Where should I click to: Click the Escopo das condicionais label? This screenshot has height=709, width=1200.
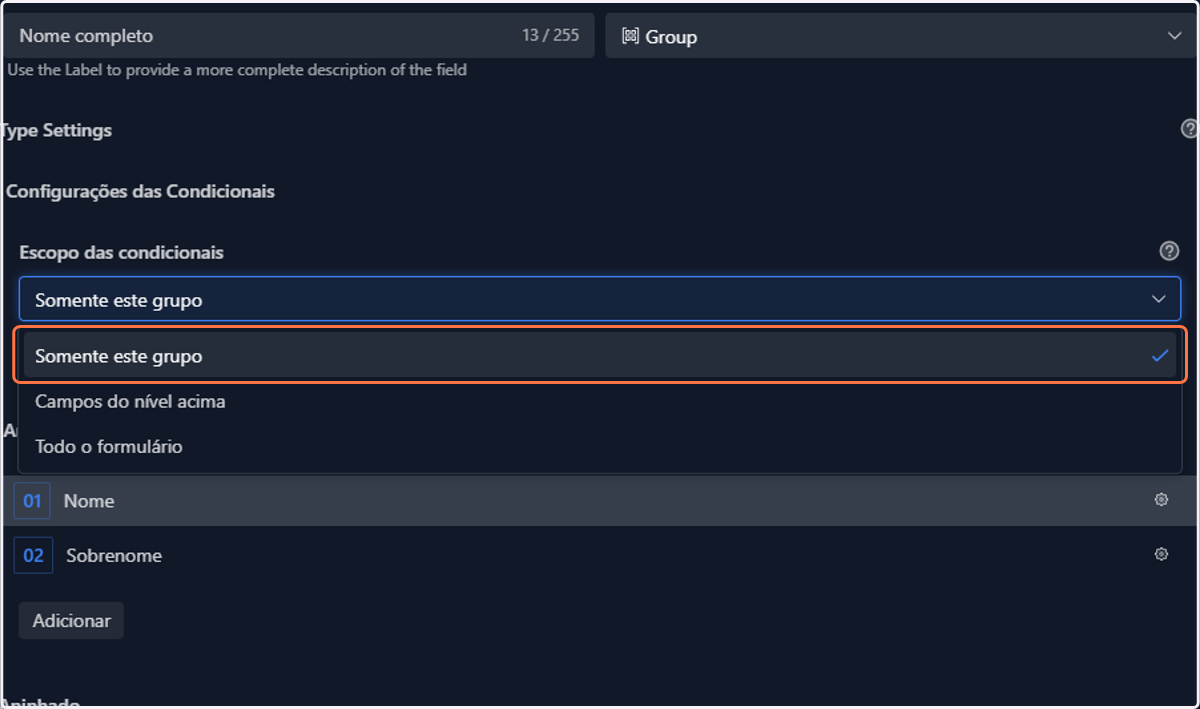coord(121,252)
